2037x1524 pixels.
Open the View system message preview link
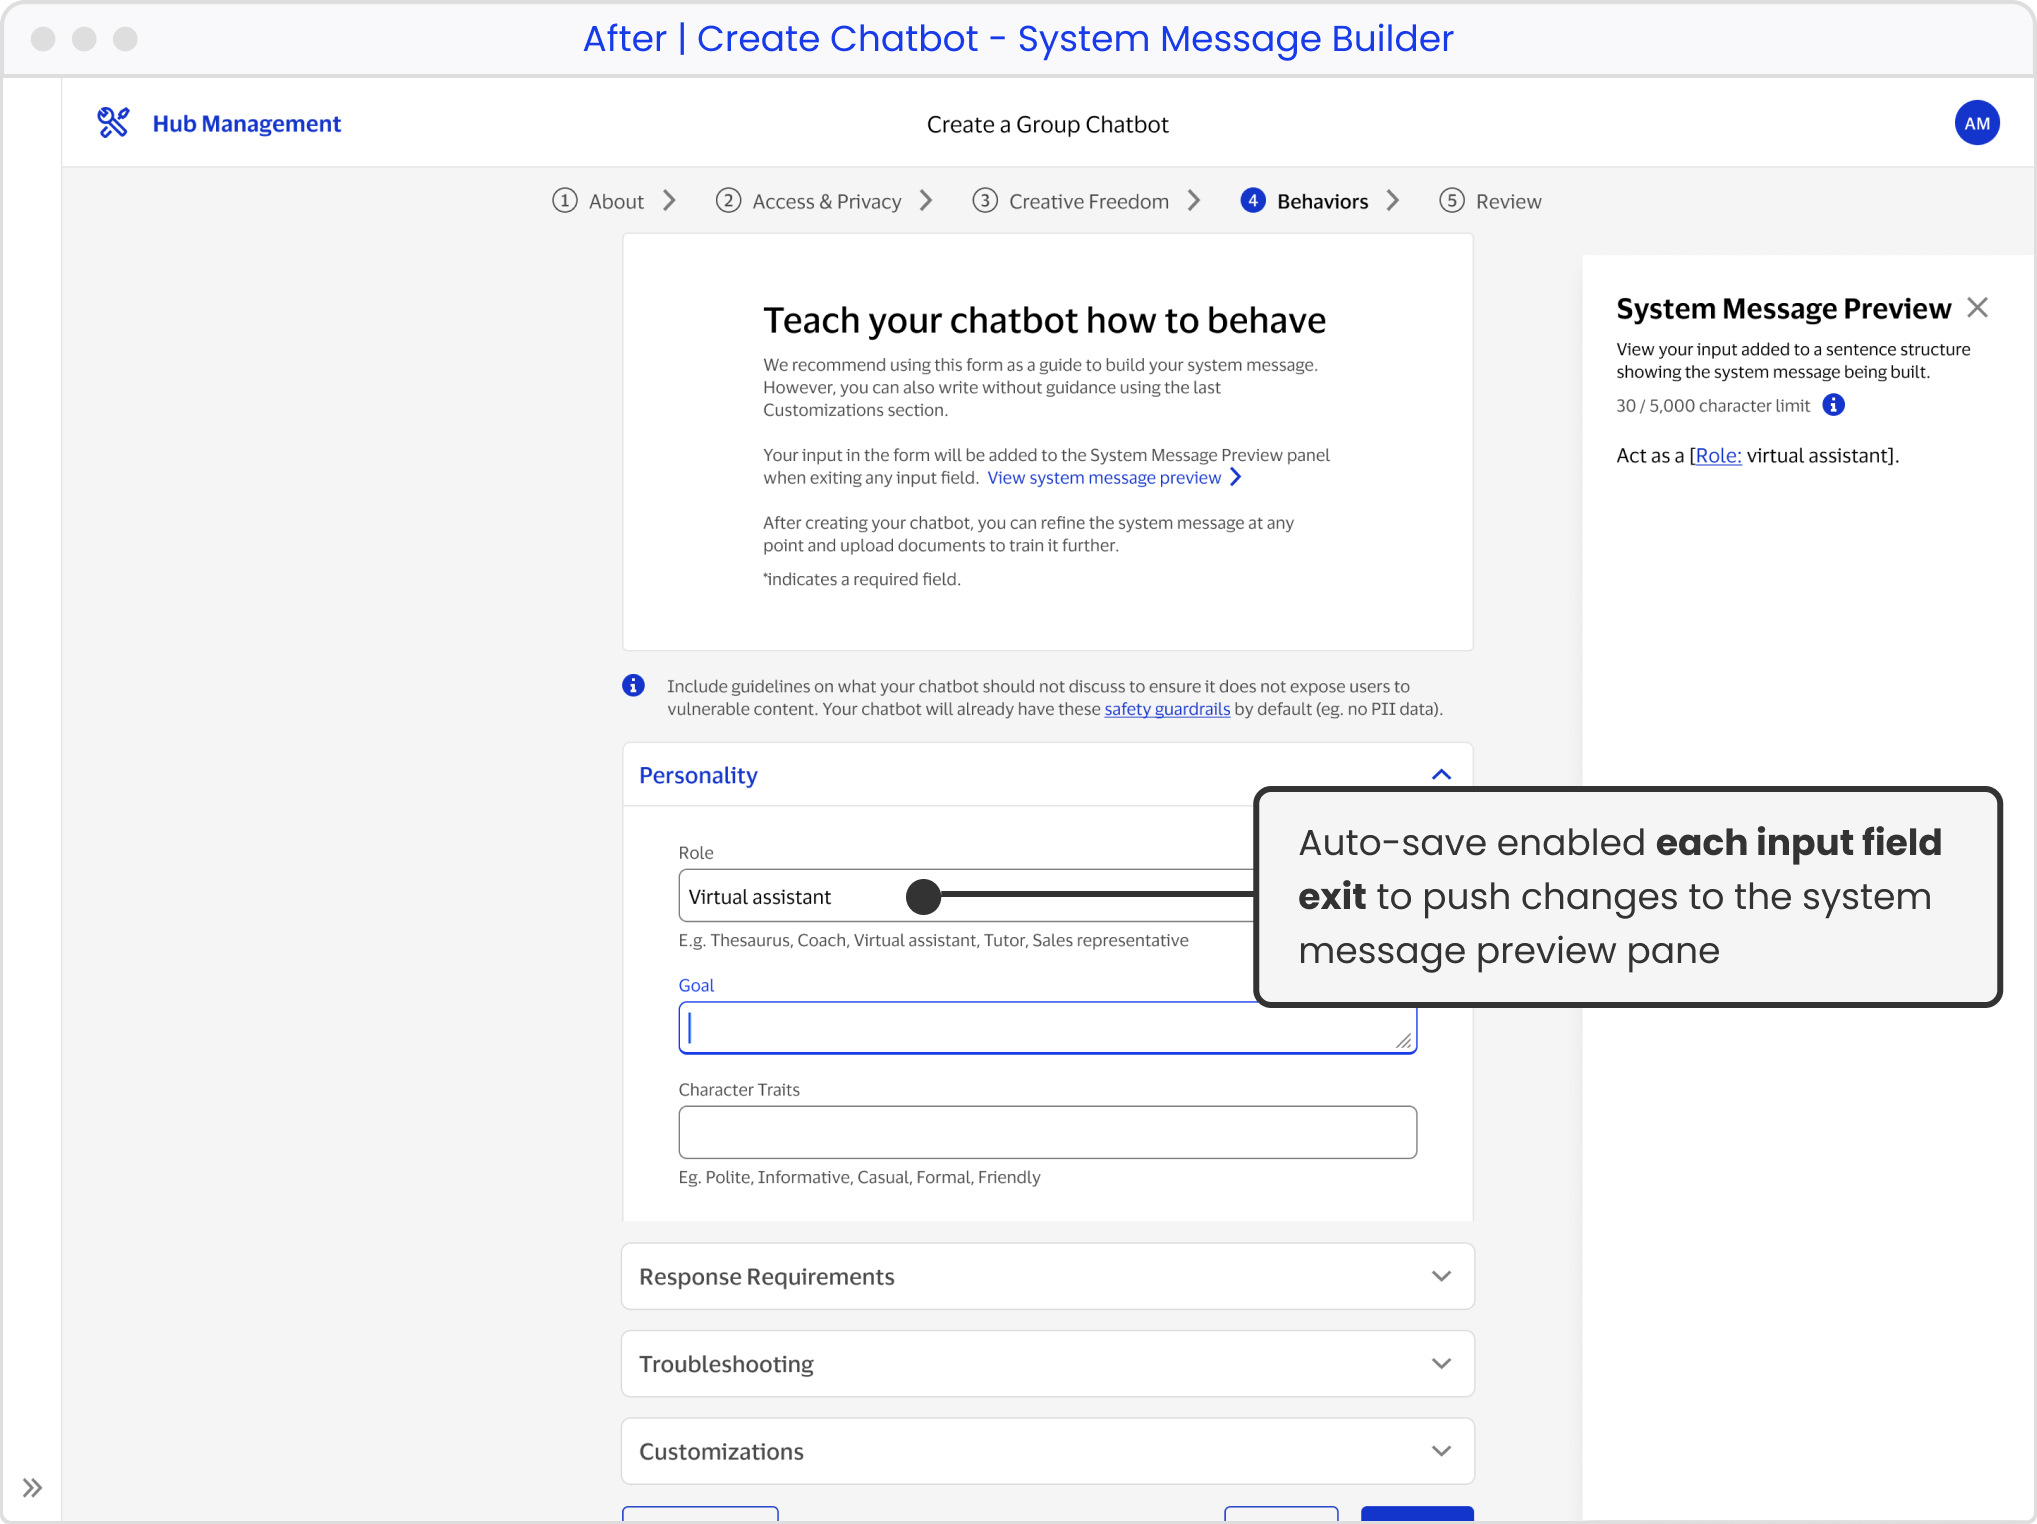(1104, 477)
